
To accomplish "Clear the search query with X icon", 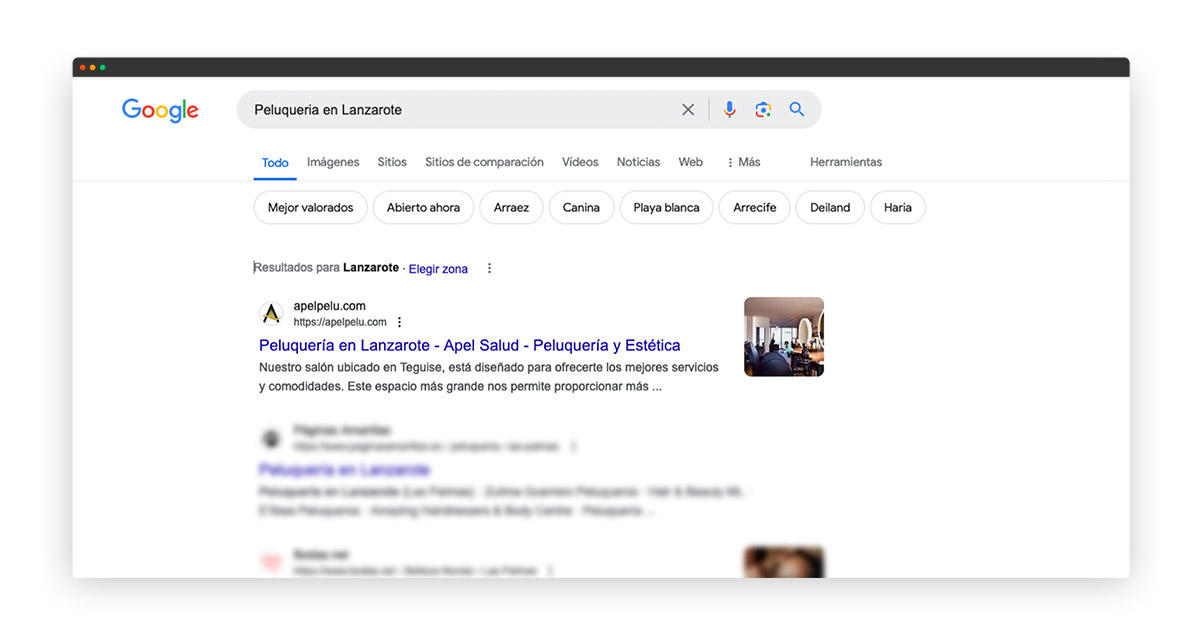I will 688,110.
